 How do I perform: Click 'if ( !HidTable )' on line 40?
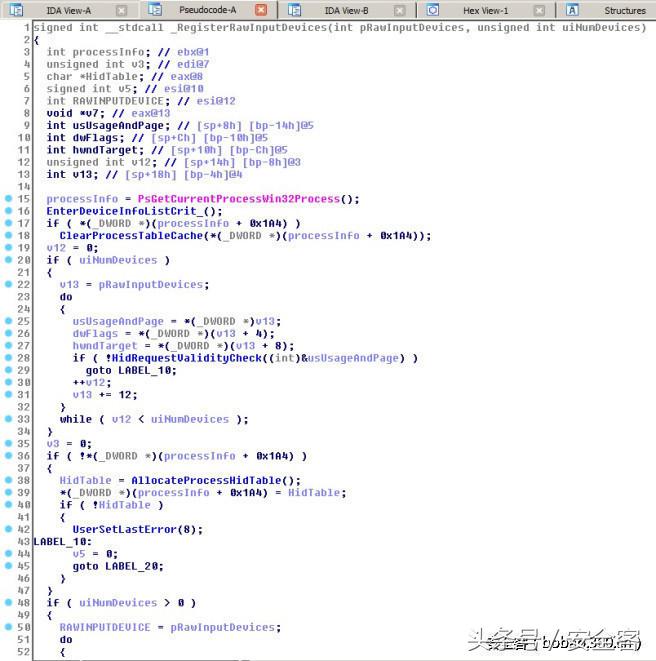[111, 505]
